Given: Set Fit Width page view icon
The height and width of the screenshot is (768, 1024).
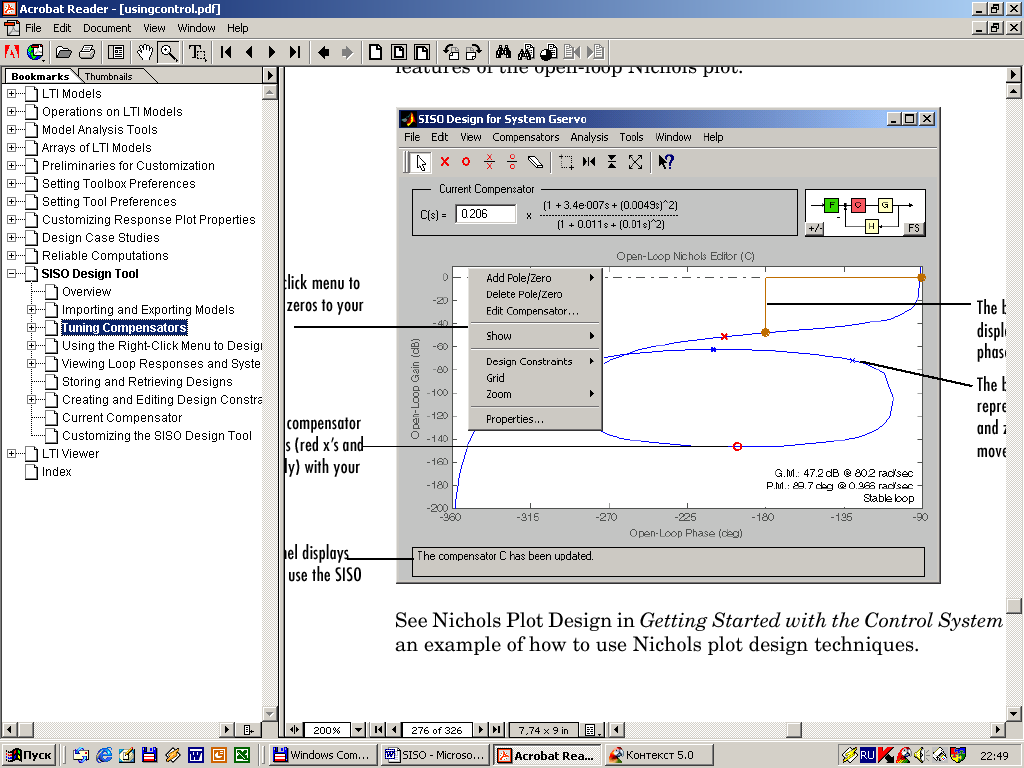Looking at the screenshot, I should 423,52.
